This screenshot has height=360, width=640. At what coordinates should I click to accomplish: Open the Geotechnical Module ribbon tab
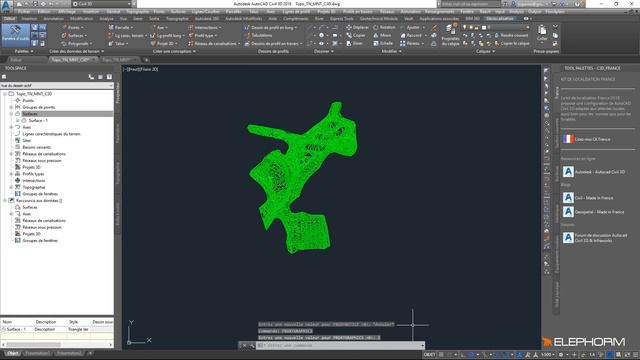[x=379, y=19]
